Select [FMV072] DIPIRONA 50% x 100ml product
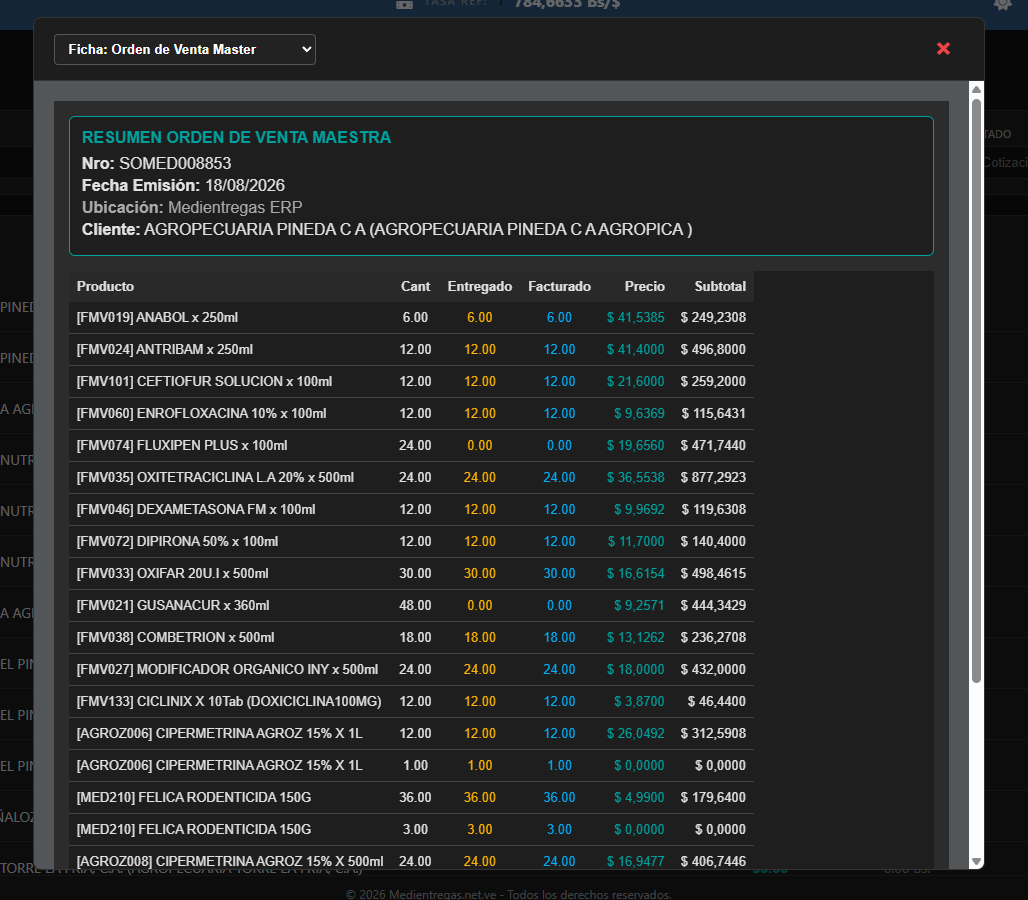Image resolution: width=1028 pixels, height=900 pixels. [x=177, y=541]
